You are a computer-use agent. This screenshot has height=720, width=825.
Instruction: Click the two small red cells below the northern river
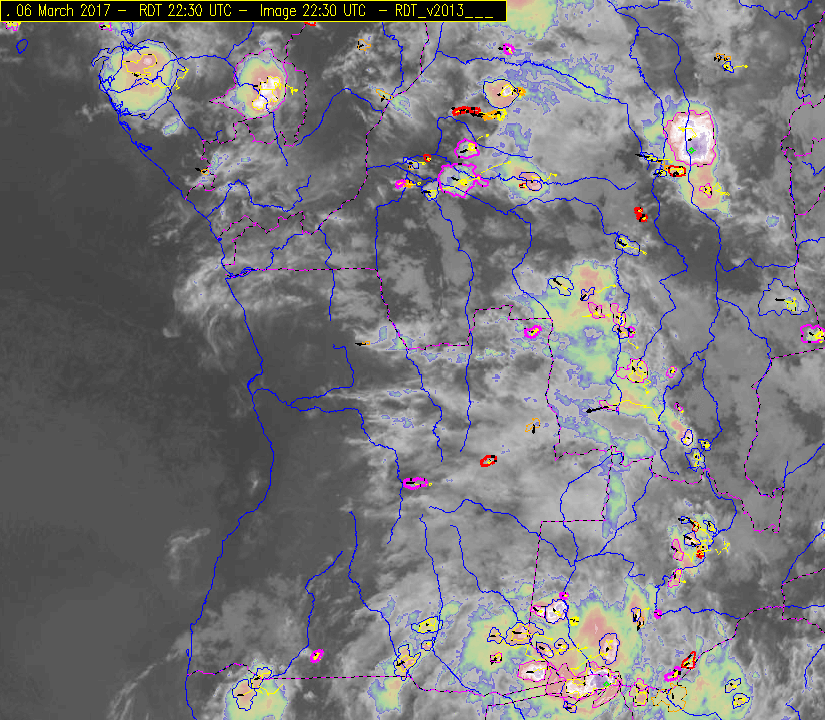tap(641, 213)
